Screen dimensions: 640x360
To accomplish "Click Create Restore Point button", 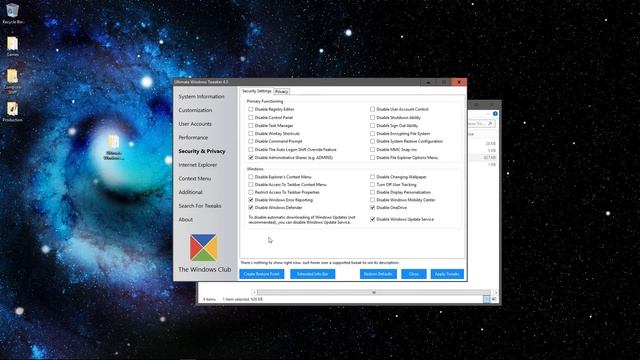I will click(x=262, y=274).
